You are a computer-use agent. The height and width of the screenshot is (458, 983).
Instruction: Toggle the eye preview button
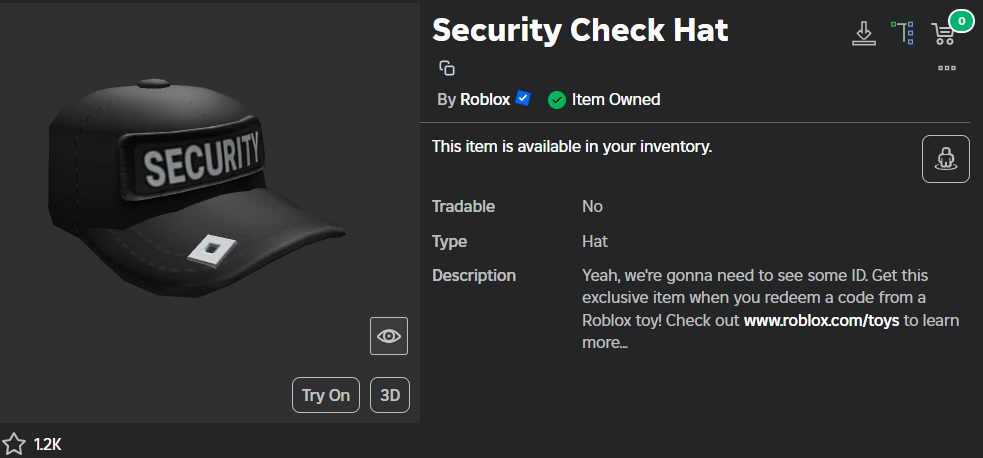click(389, 336)
